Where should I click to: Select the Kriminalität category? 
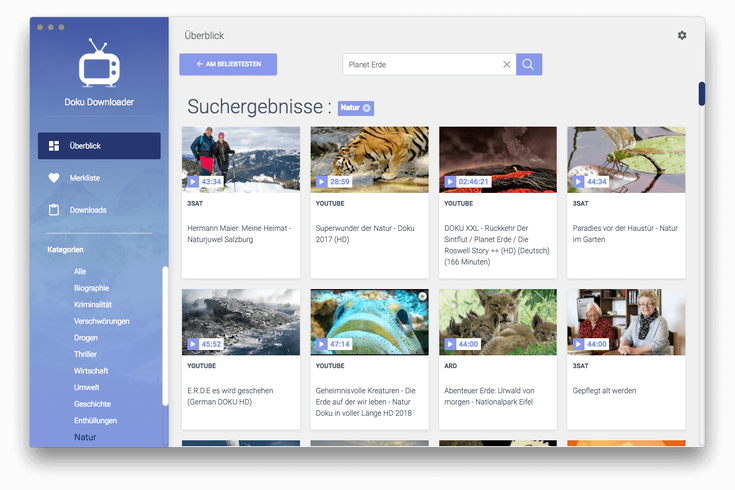click(x=93, y=305)
